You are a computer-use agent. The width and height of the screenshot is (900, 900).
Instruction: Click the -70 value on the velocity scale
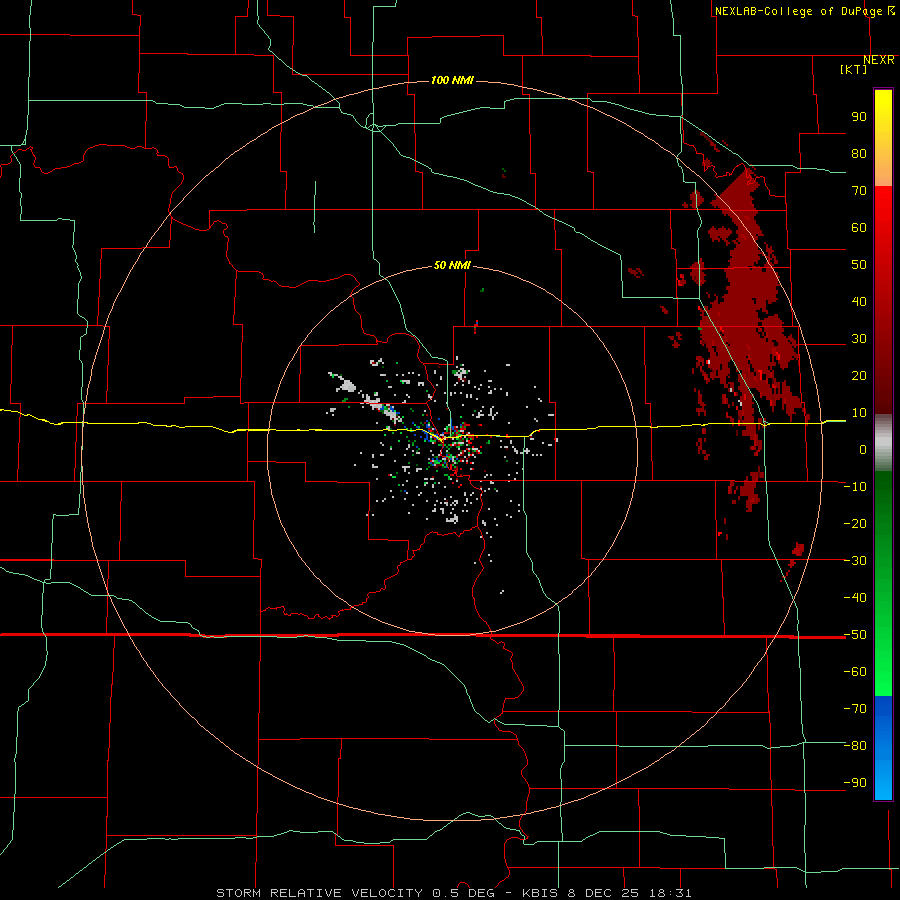pyautogui.click(x=855, y=709)
